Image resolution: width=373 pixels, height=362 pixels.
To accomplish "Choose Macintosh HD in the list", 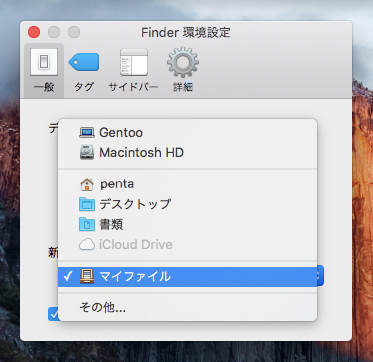I will (x=187, y=153).
